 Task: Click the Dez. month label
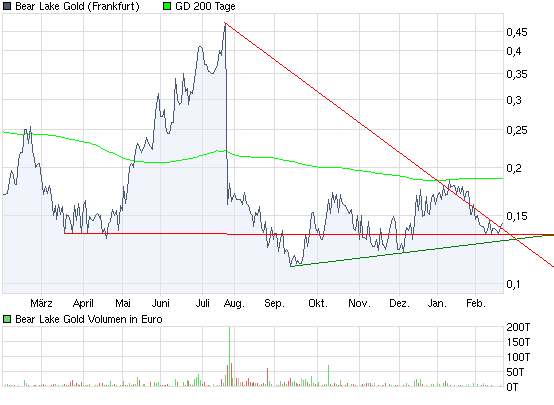tap(399, 303)
